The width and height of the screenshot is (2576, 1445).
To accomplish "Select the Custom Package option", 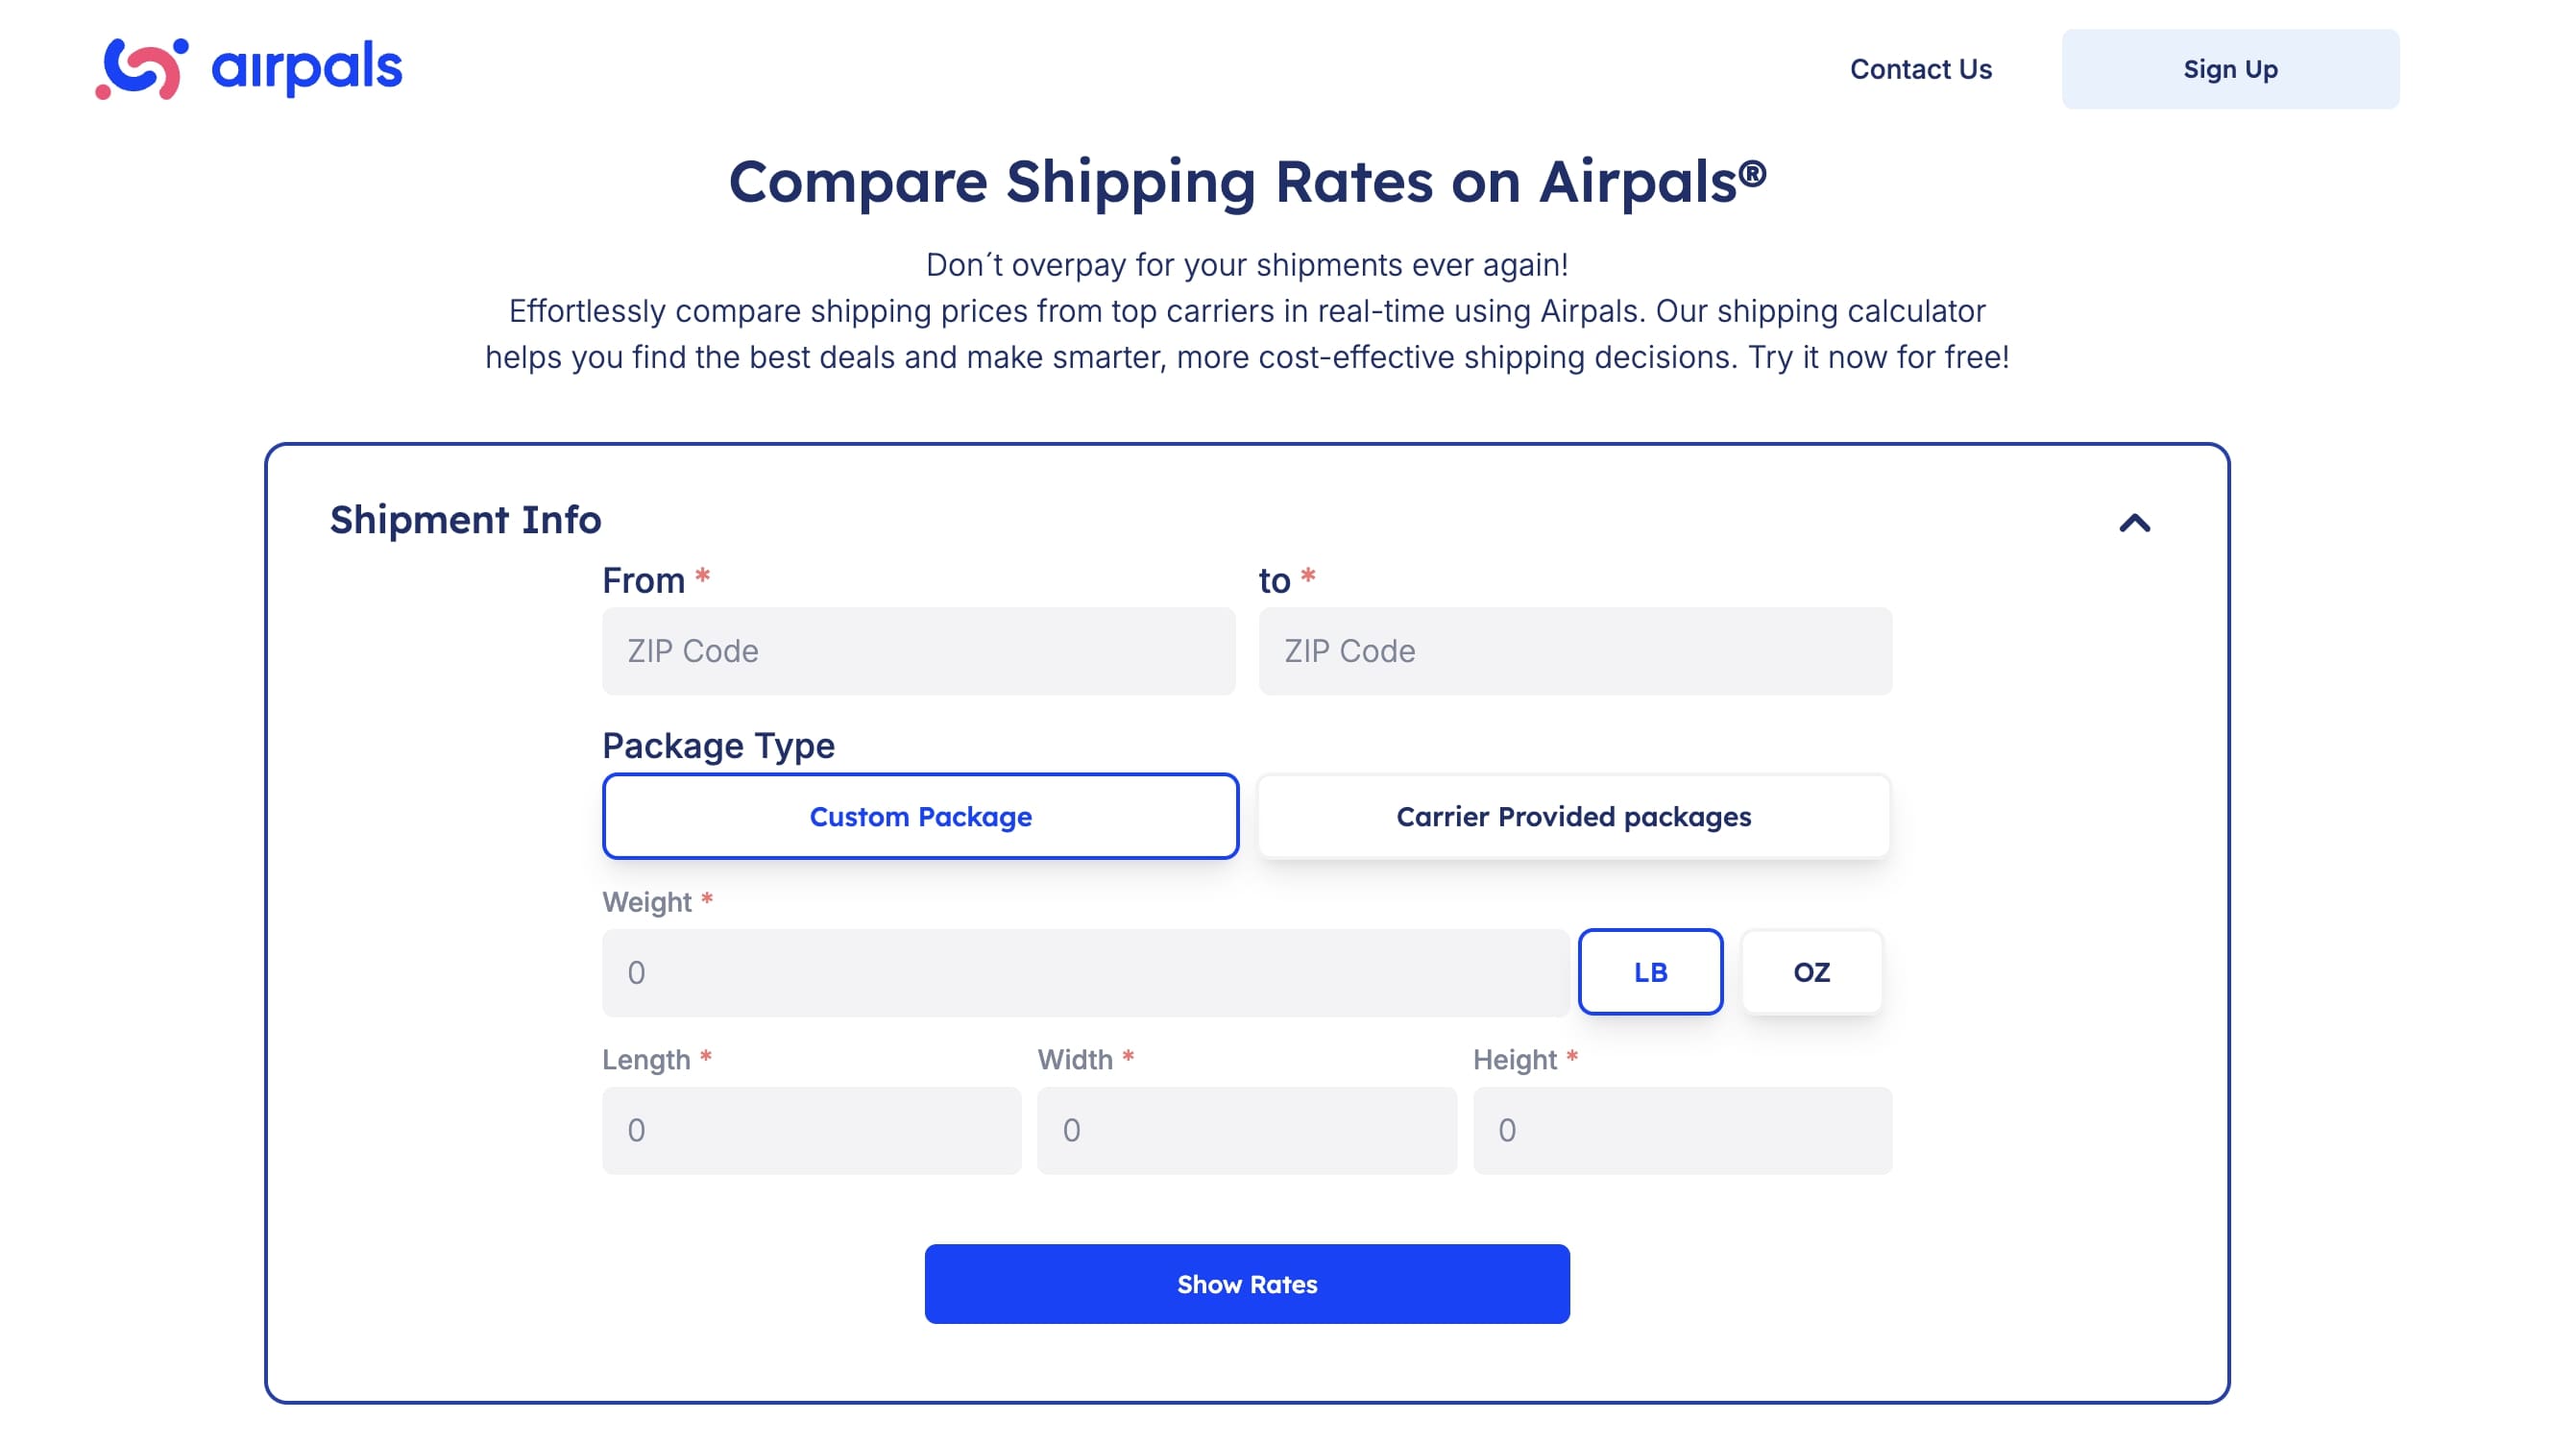I will (920, 816).
